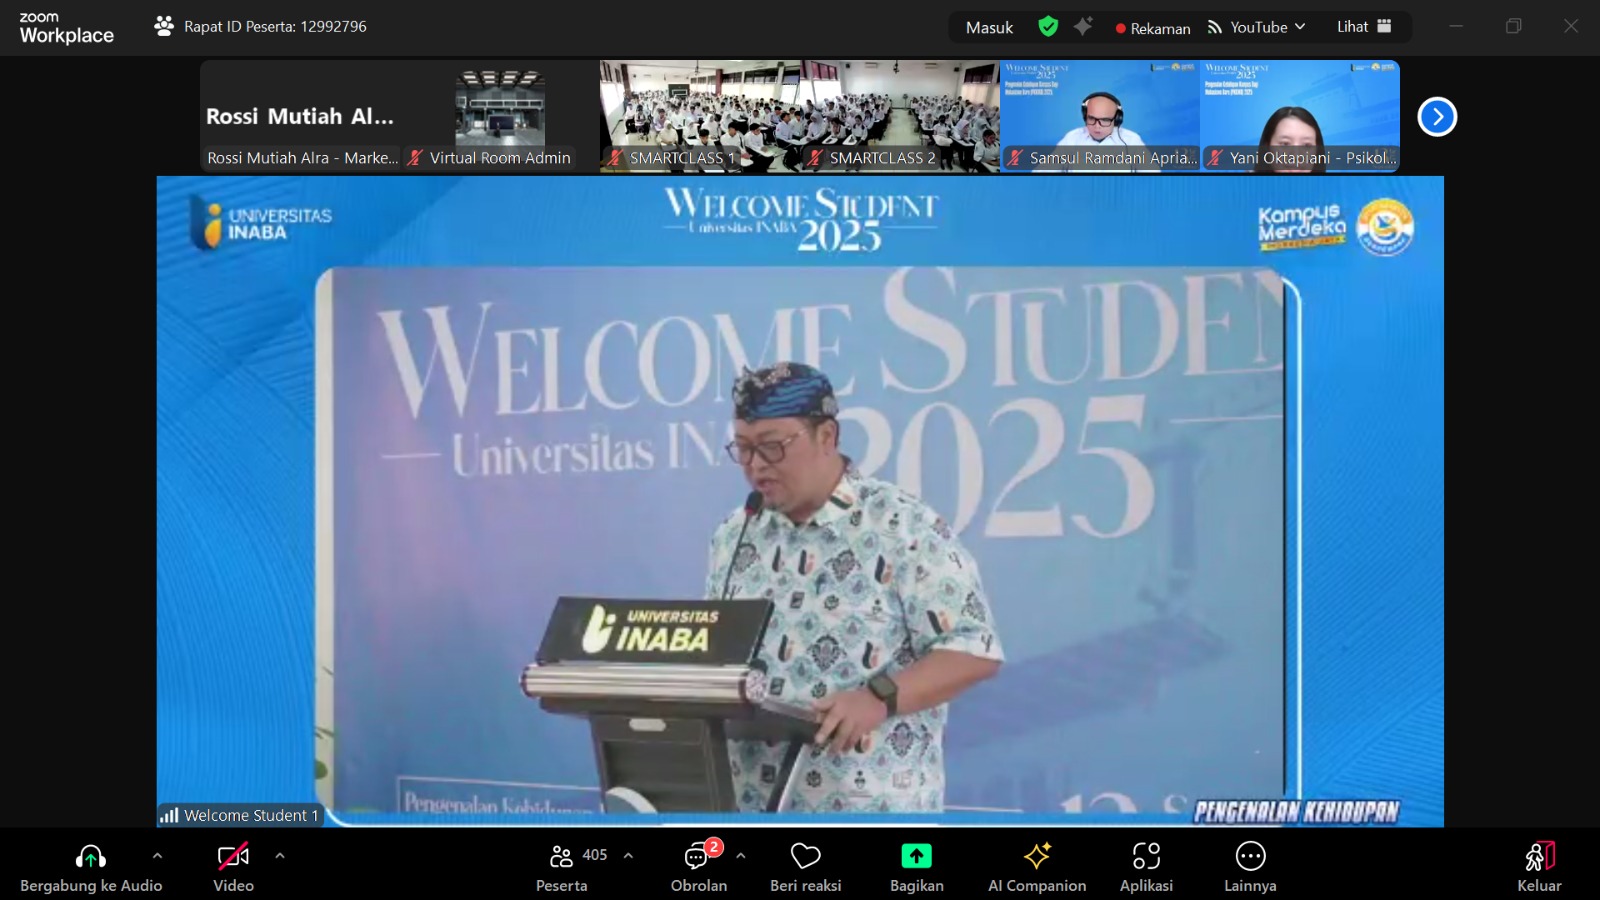The width and height of the screenshot is (1600, 900).
Task: Click signal strength icon beside Welcome Student 1
Action: tap(170, 816)
